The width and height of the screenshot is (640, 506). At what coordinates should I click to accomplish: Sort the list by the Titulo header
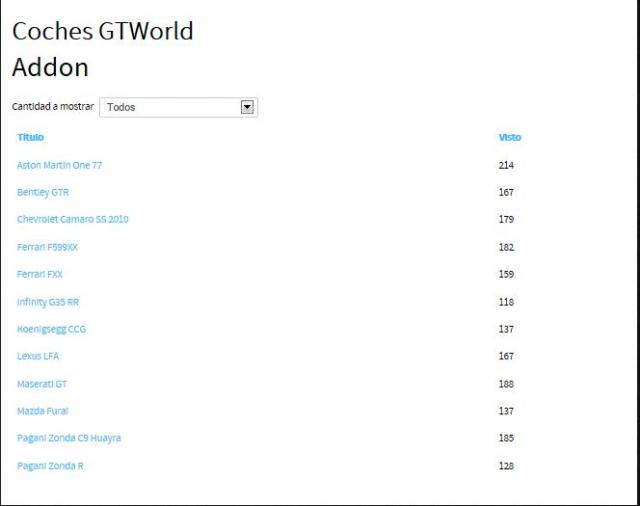pos(31,138)
